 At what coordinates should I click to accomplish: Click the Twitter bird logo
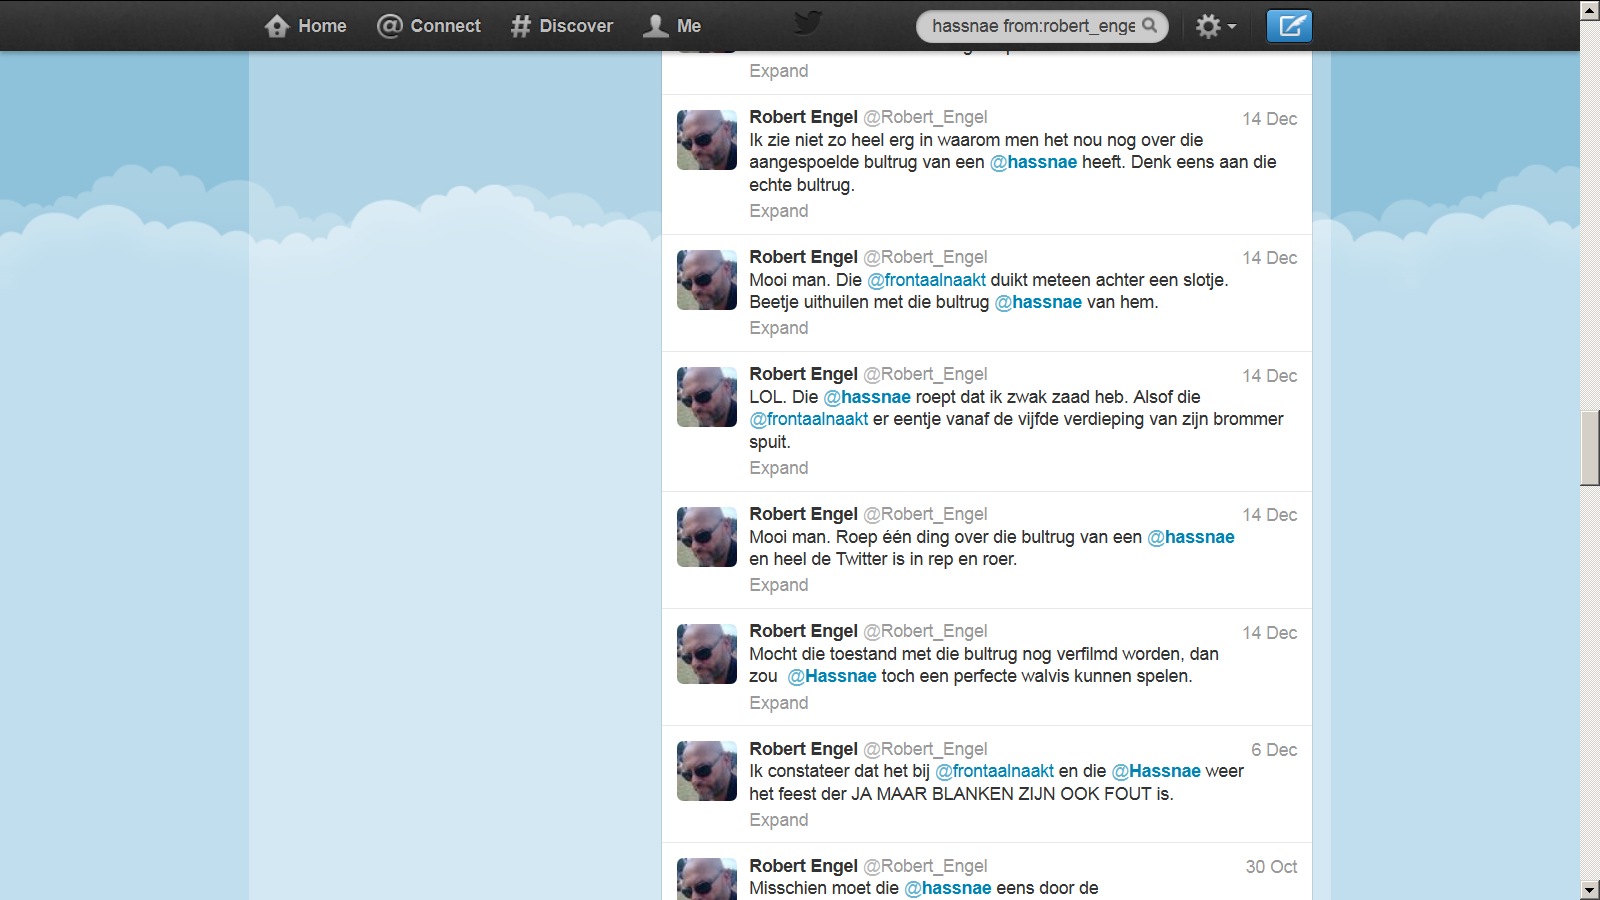pyautogui.click(x=807, y=24)
